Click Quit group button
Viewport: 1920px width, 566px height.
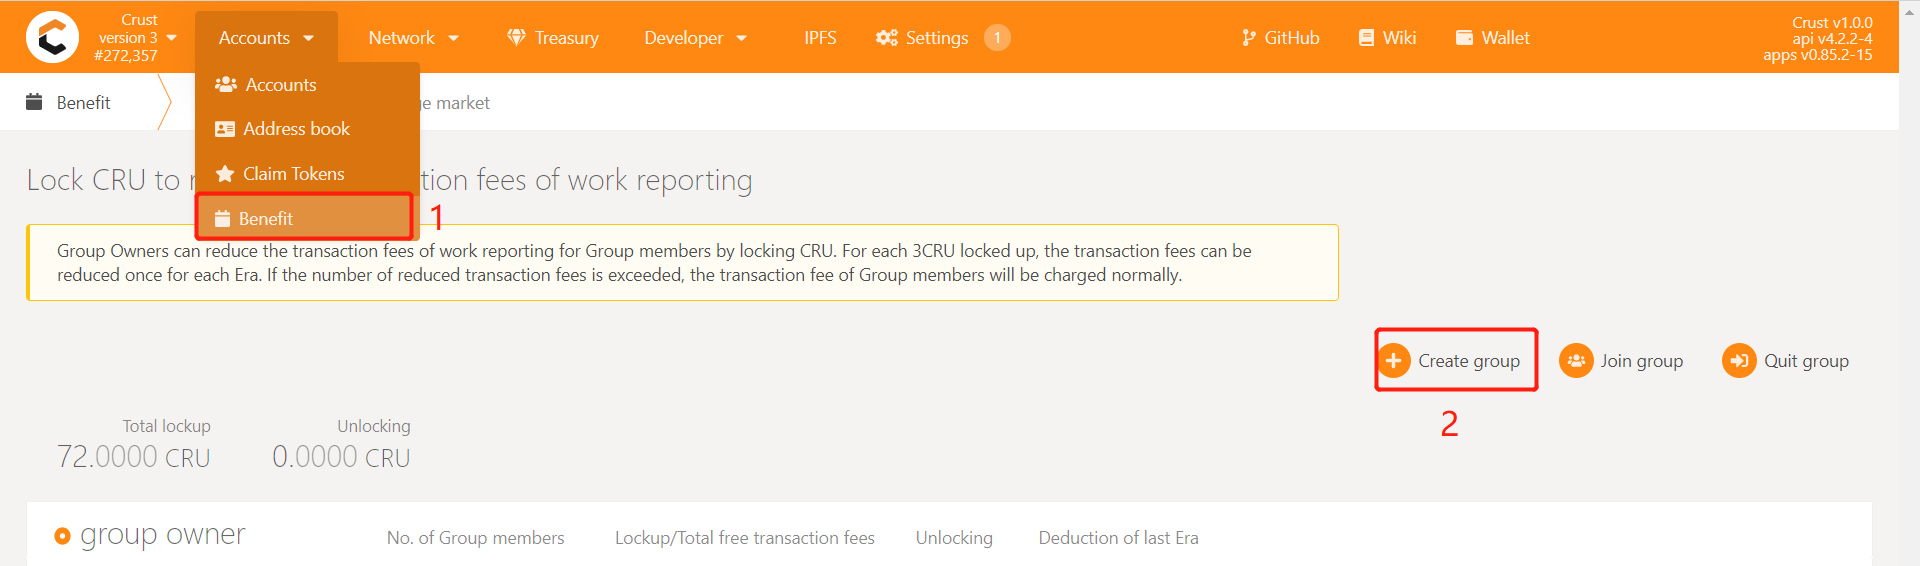tap(1786, 360)
